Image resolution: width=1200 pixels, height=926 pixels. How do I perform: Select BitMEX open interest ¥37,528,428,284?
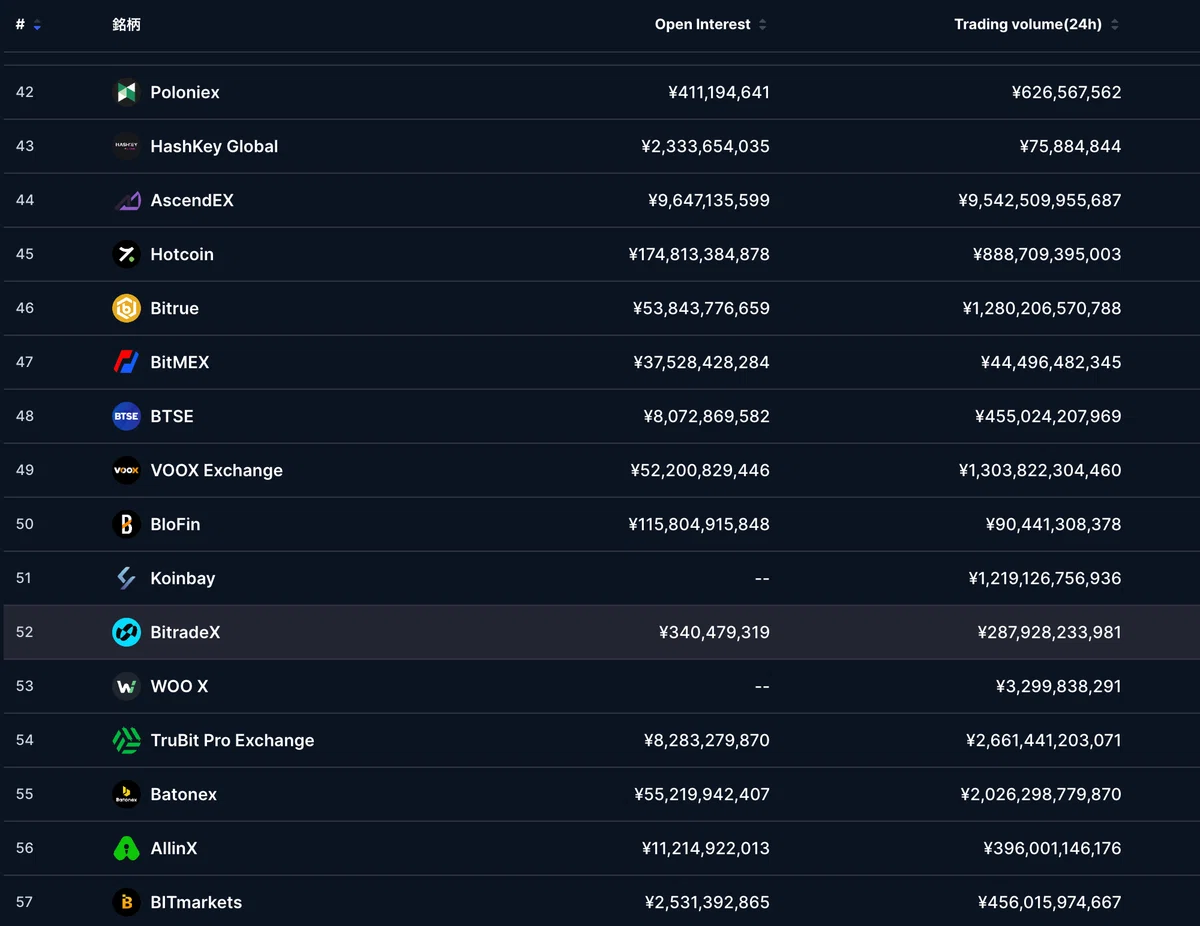[702, 362]
